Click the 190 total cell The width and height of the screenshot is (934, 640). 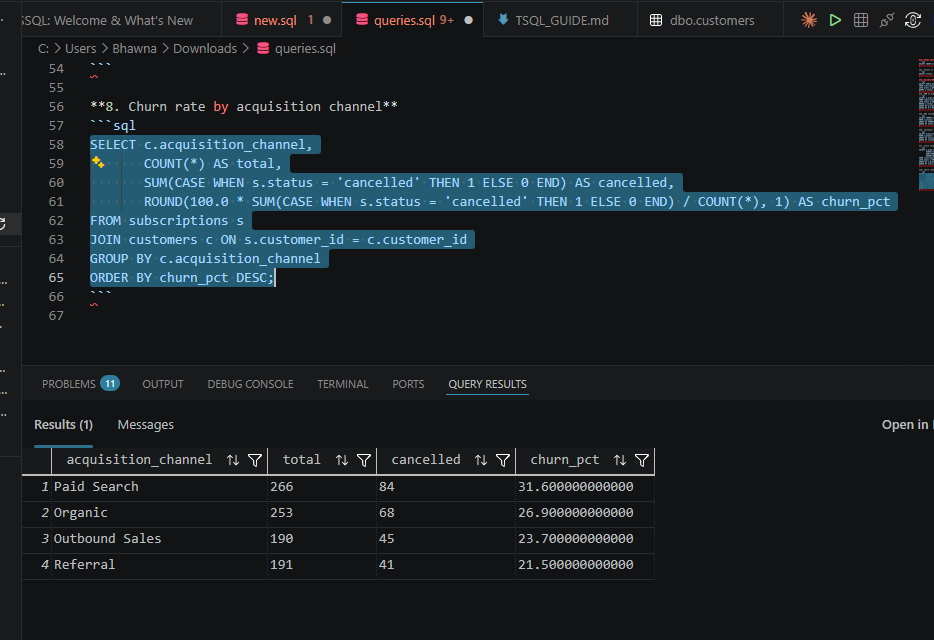pos(322,539)
